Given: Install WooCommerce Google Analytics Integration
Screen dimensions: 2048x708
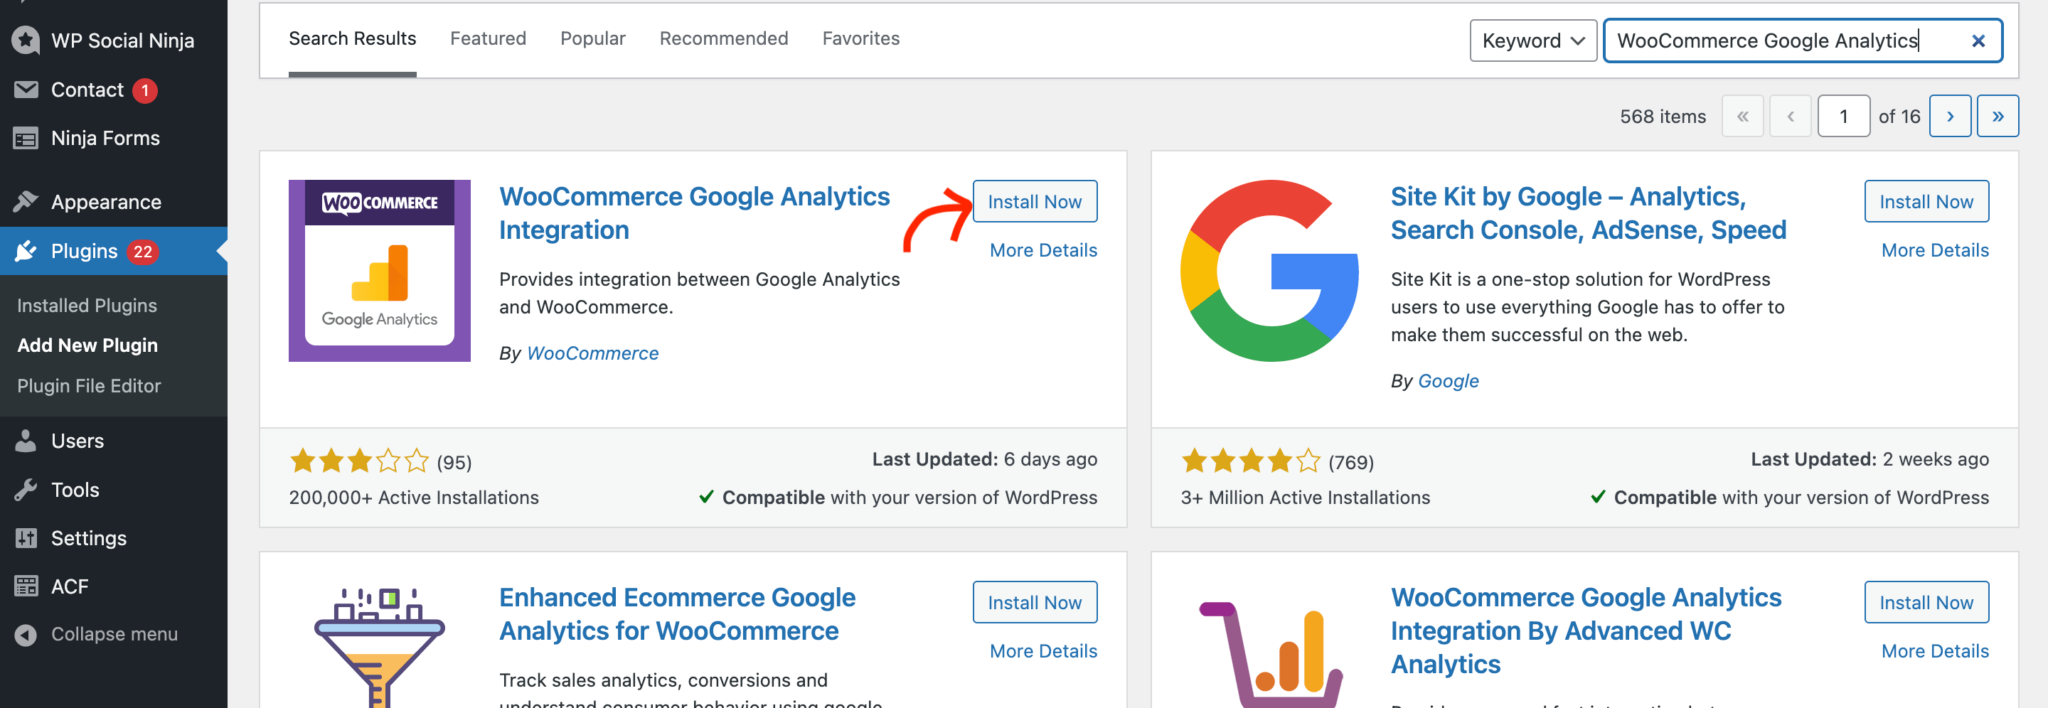Looking at the screenshot, I should point(1035,201).
